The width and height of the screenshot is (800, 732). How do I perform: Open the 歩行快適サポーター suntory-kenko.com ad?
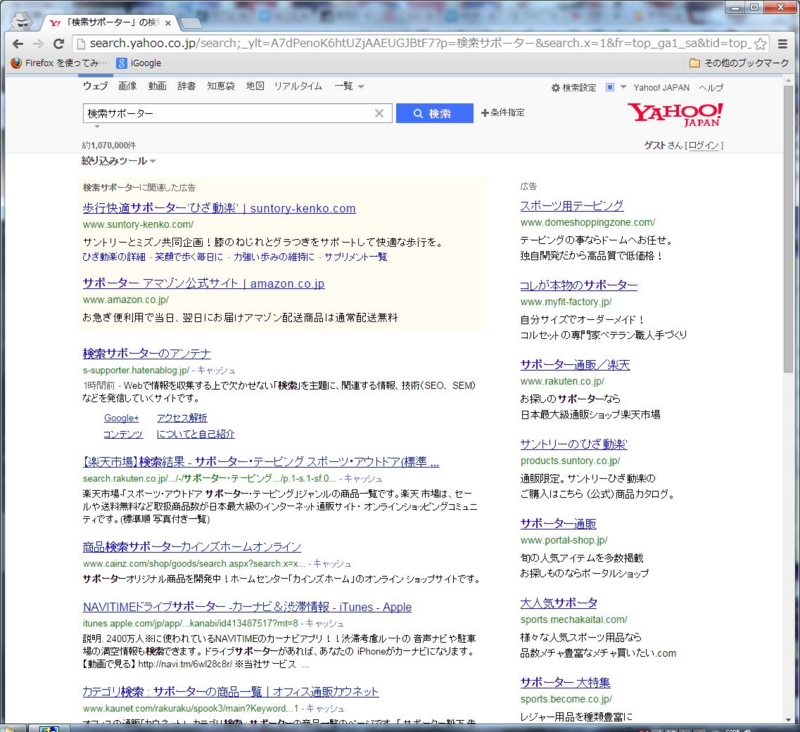(219, 208)
